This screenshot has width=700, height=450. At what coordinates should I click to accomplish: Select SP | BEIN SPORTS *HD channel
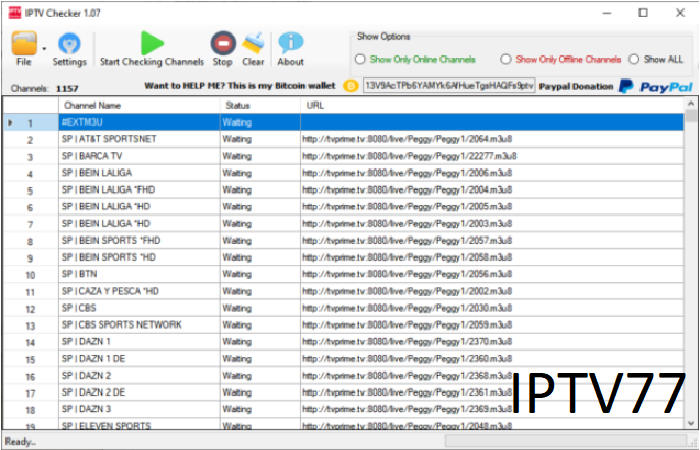(x=139, y=257)
